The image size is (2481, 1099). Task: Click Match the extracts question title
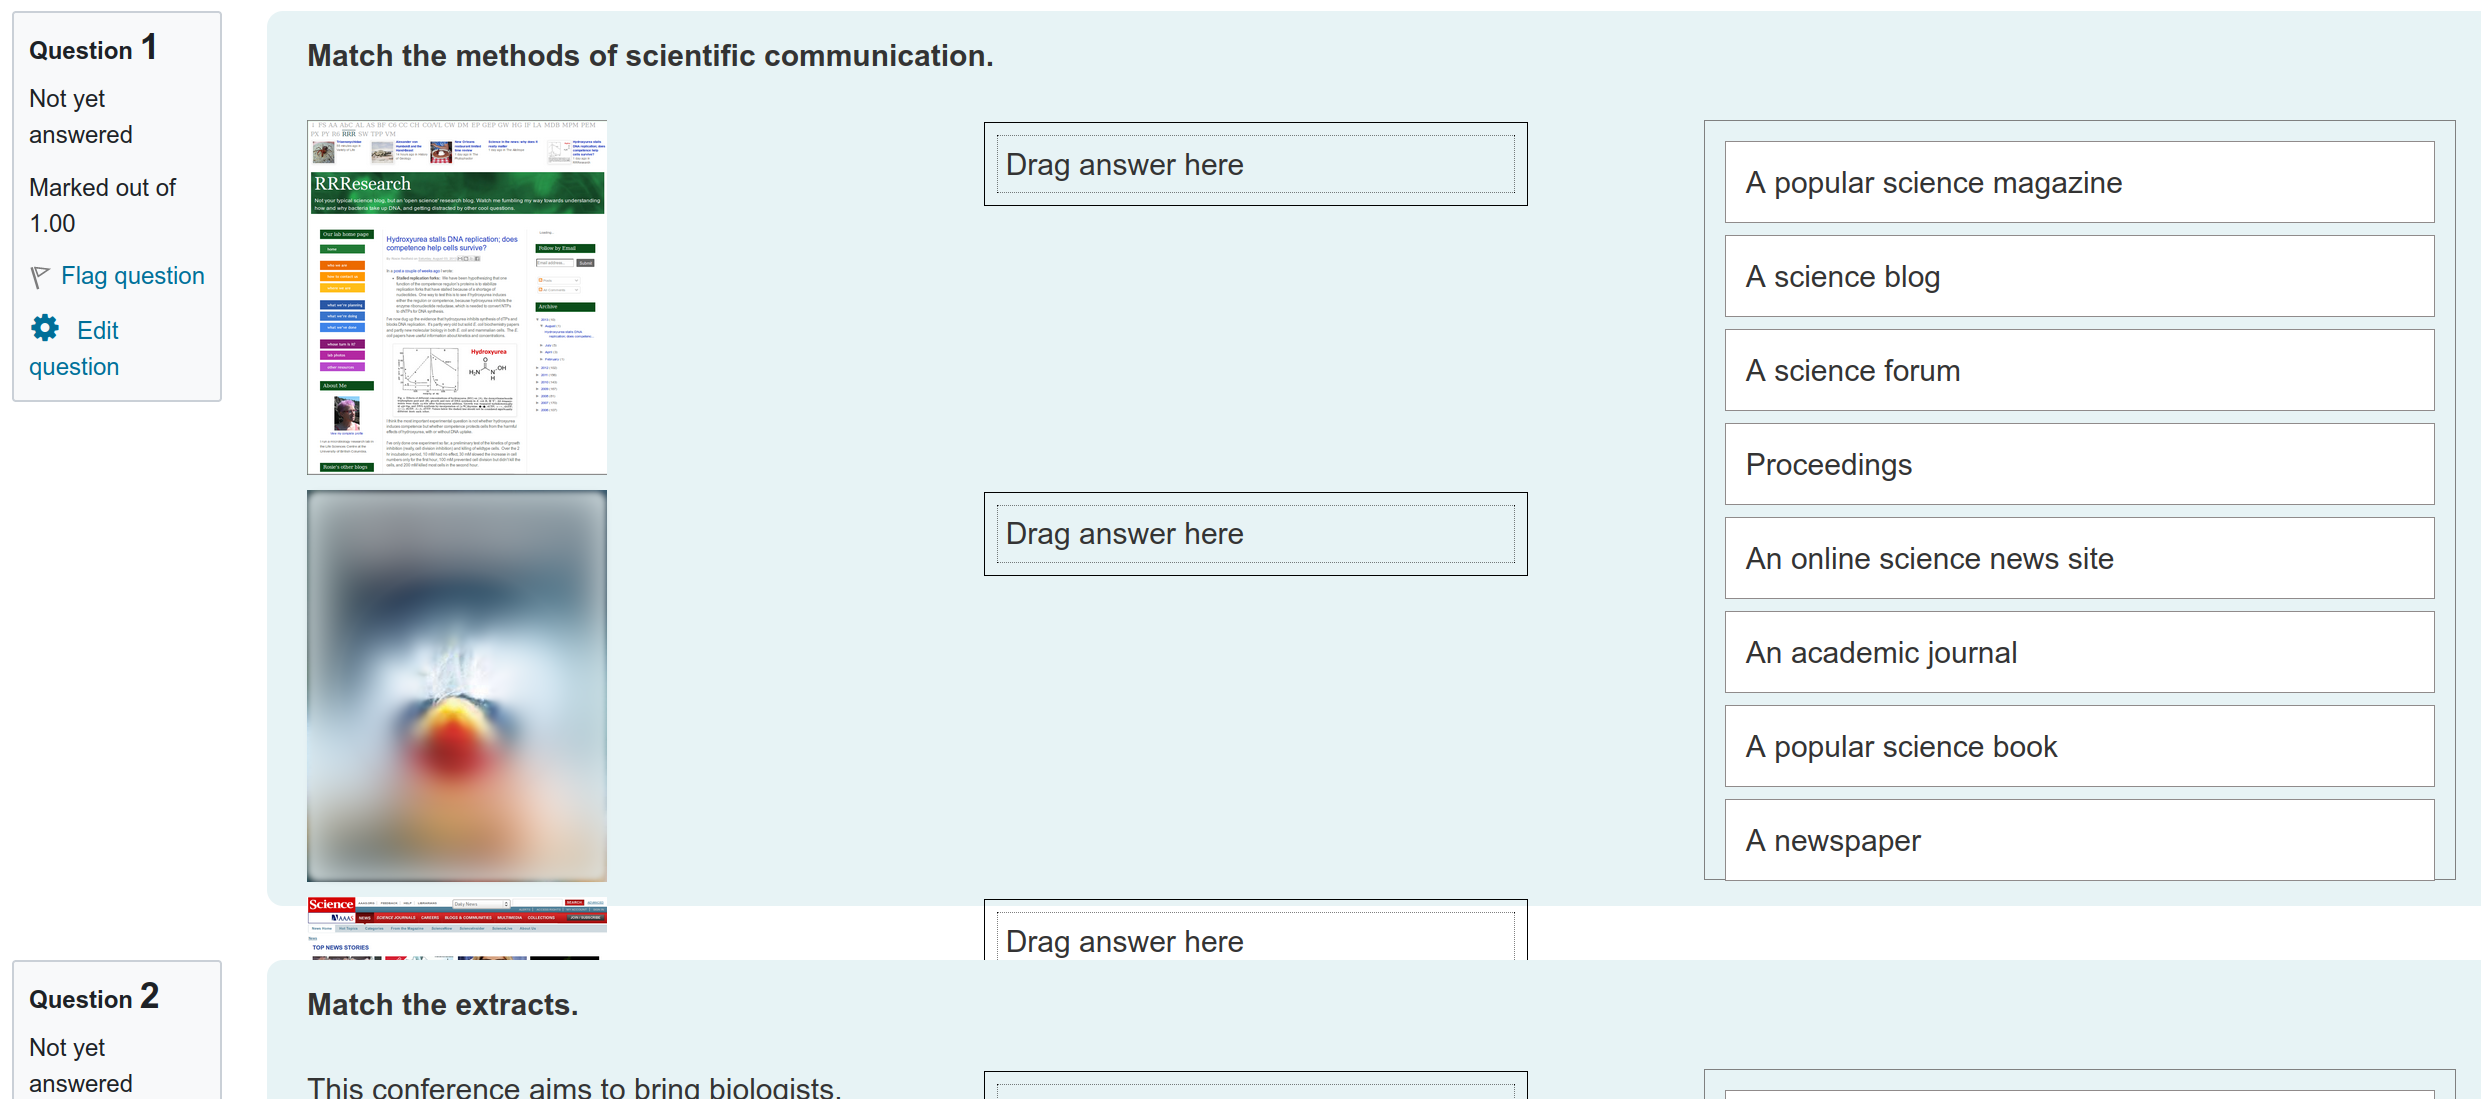(442, 1004)
